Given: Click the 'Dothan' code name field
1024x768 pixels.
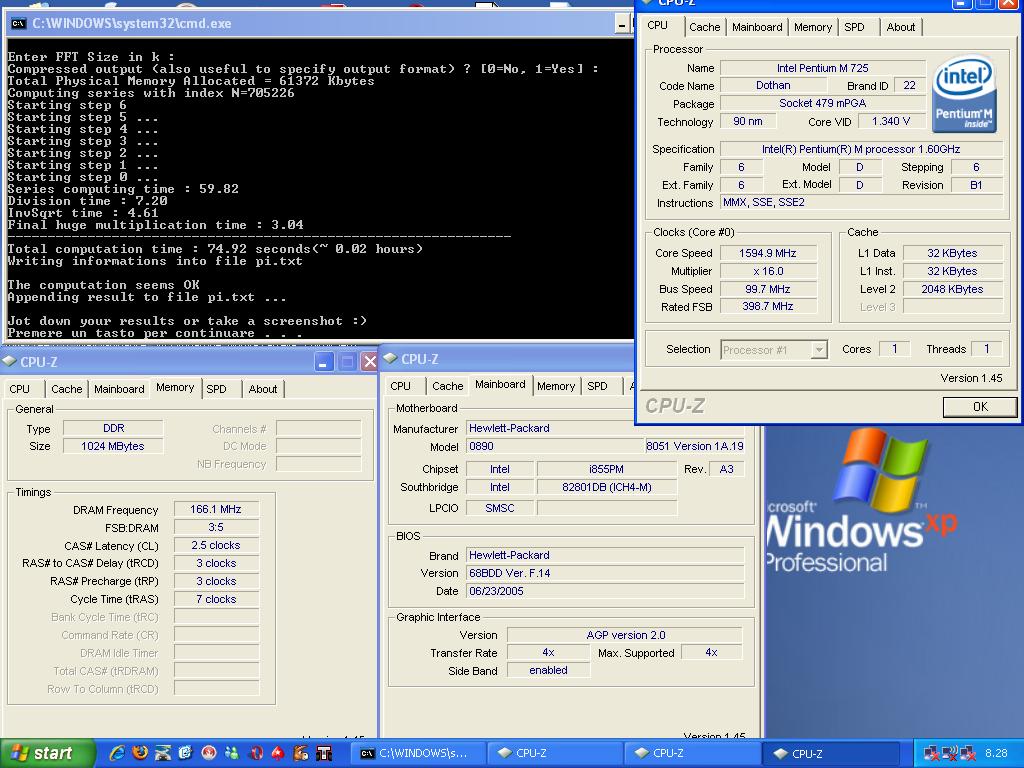Looking at the screenshot, I should tap(773, 86).
